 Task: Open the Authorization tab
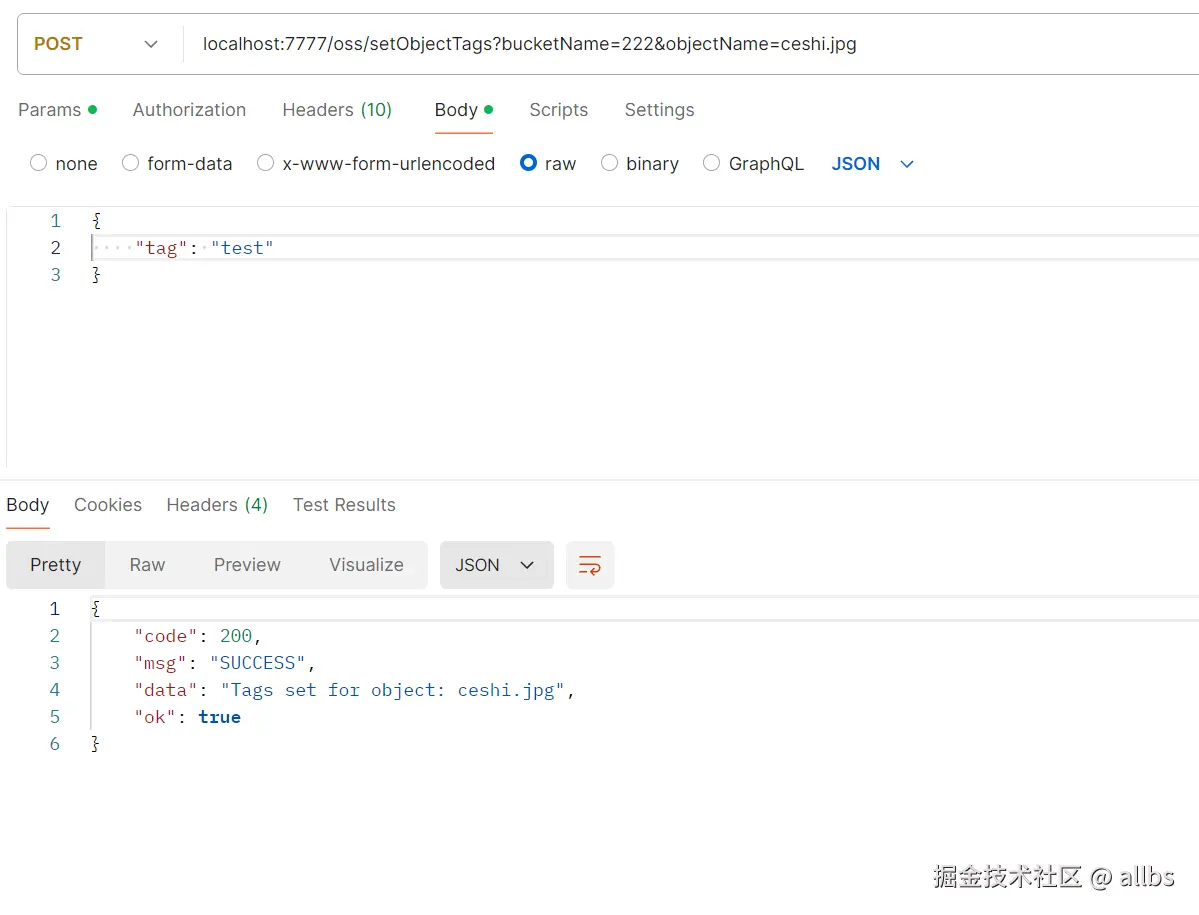189,110
